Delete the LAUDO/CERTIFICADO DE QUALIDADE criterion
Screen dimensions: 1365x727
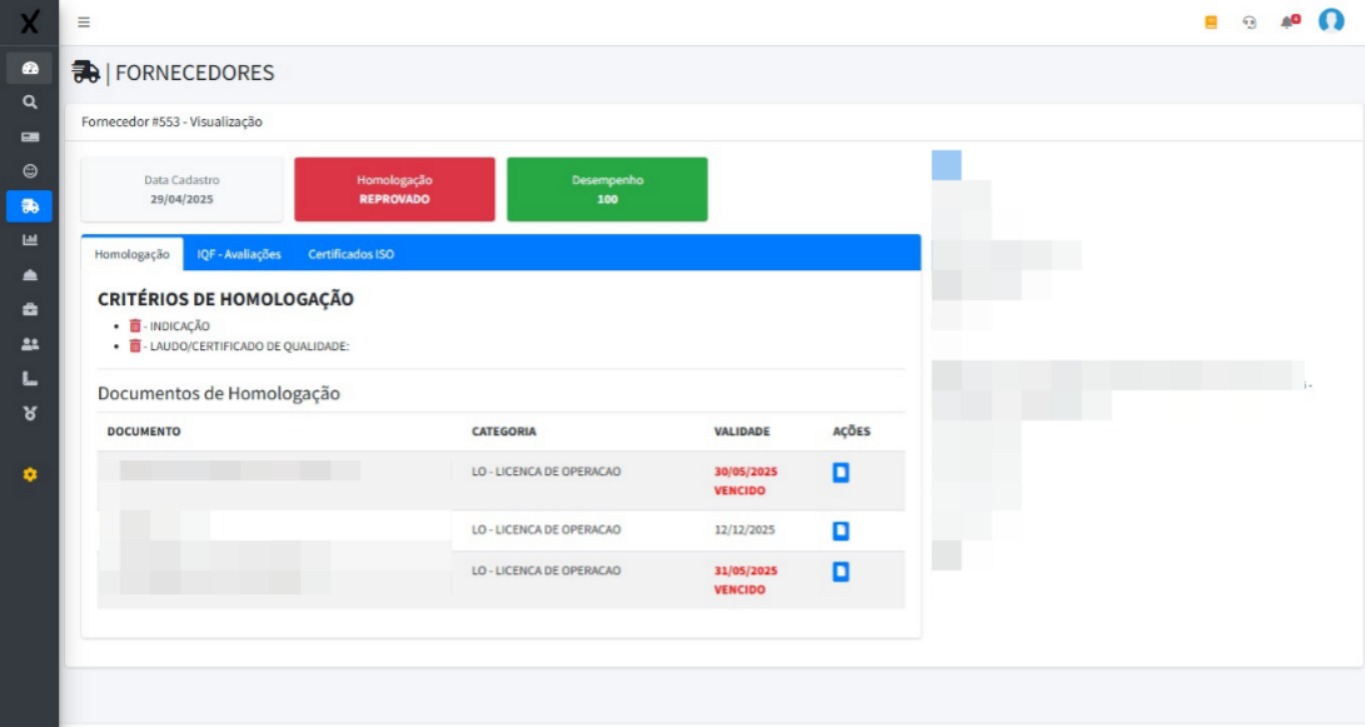click(136, 346)
